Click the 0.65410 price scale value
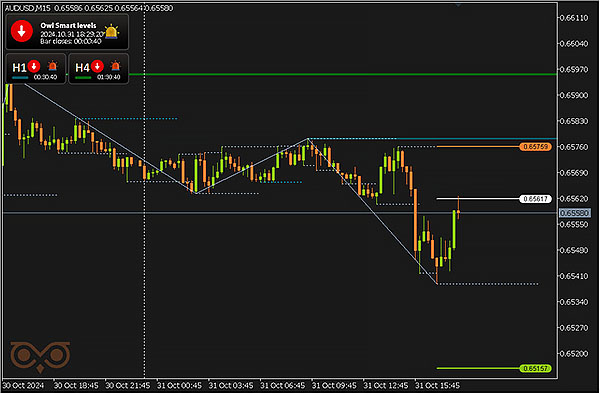The image size is (600, 394). click(574, 276)
